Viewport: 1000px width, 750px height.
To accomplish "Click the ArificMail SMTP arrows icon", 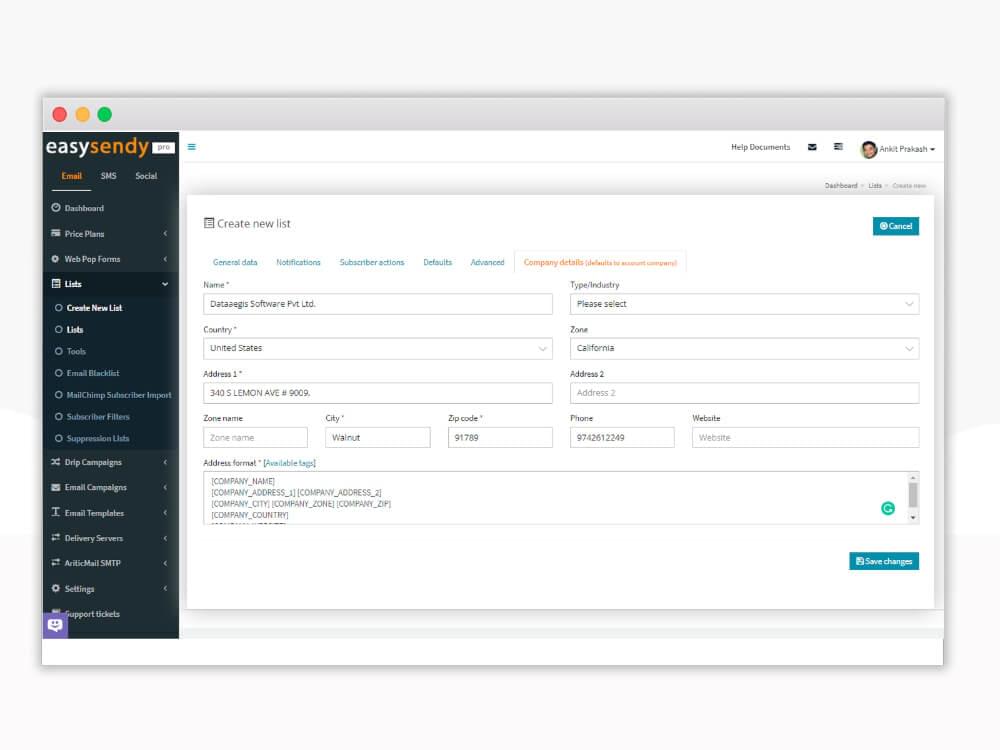I will [55, 562].
